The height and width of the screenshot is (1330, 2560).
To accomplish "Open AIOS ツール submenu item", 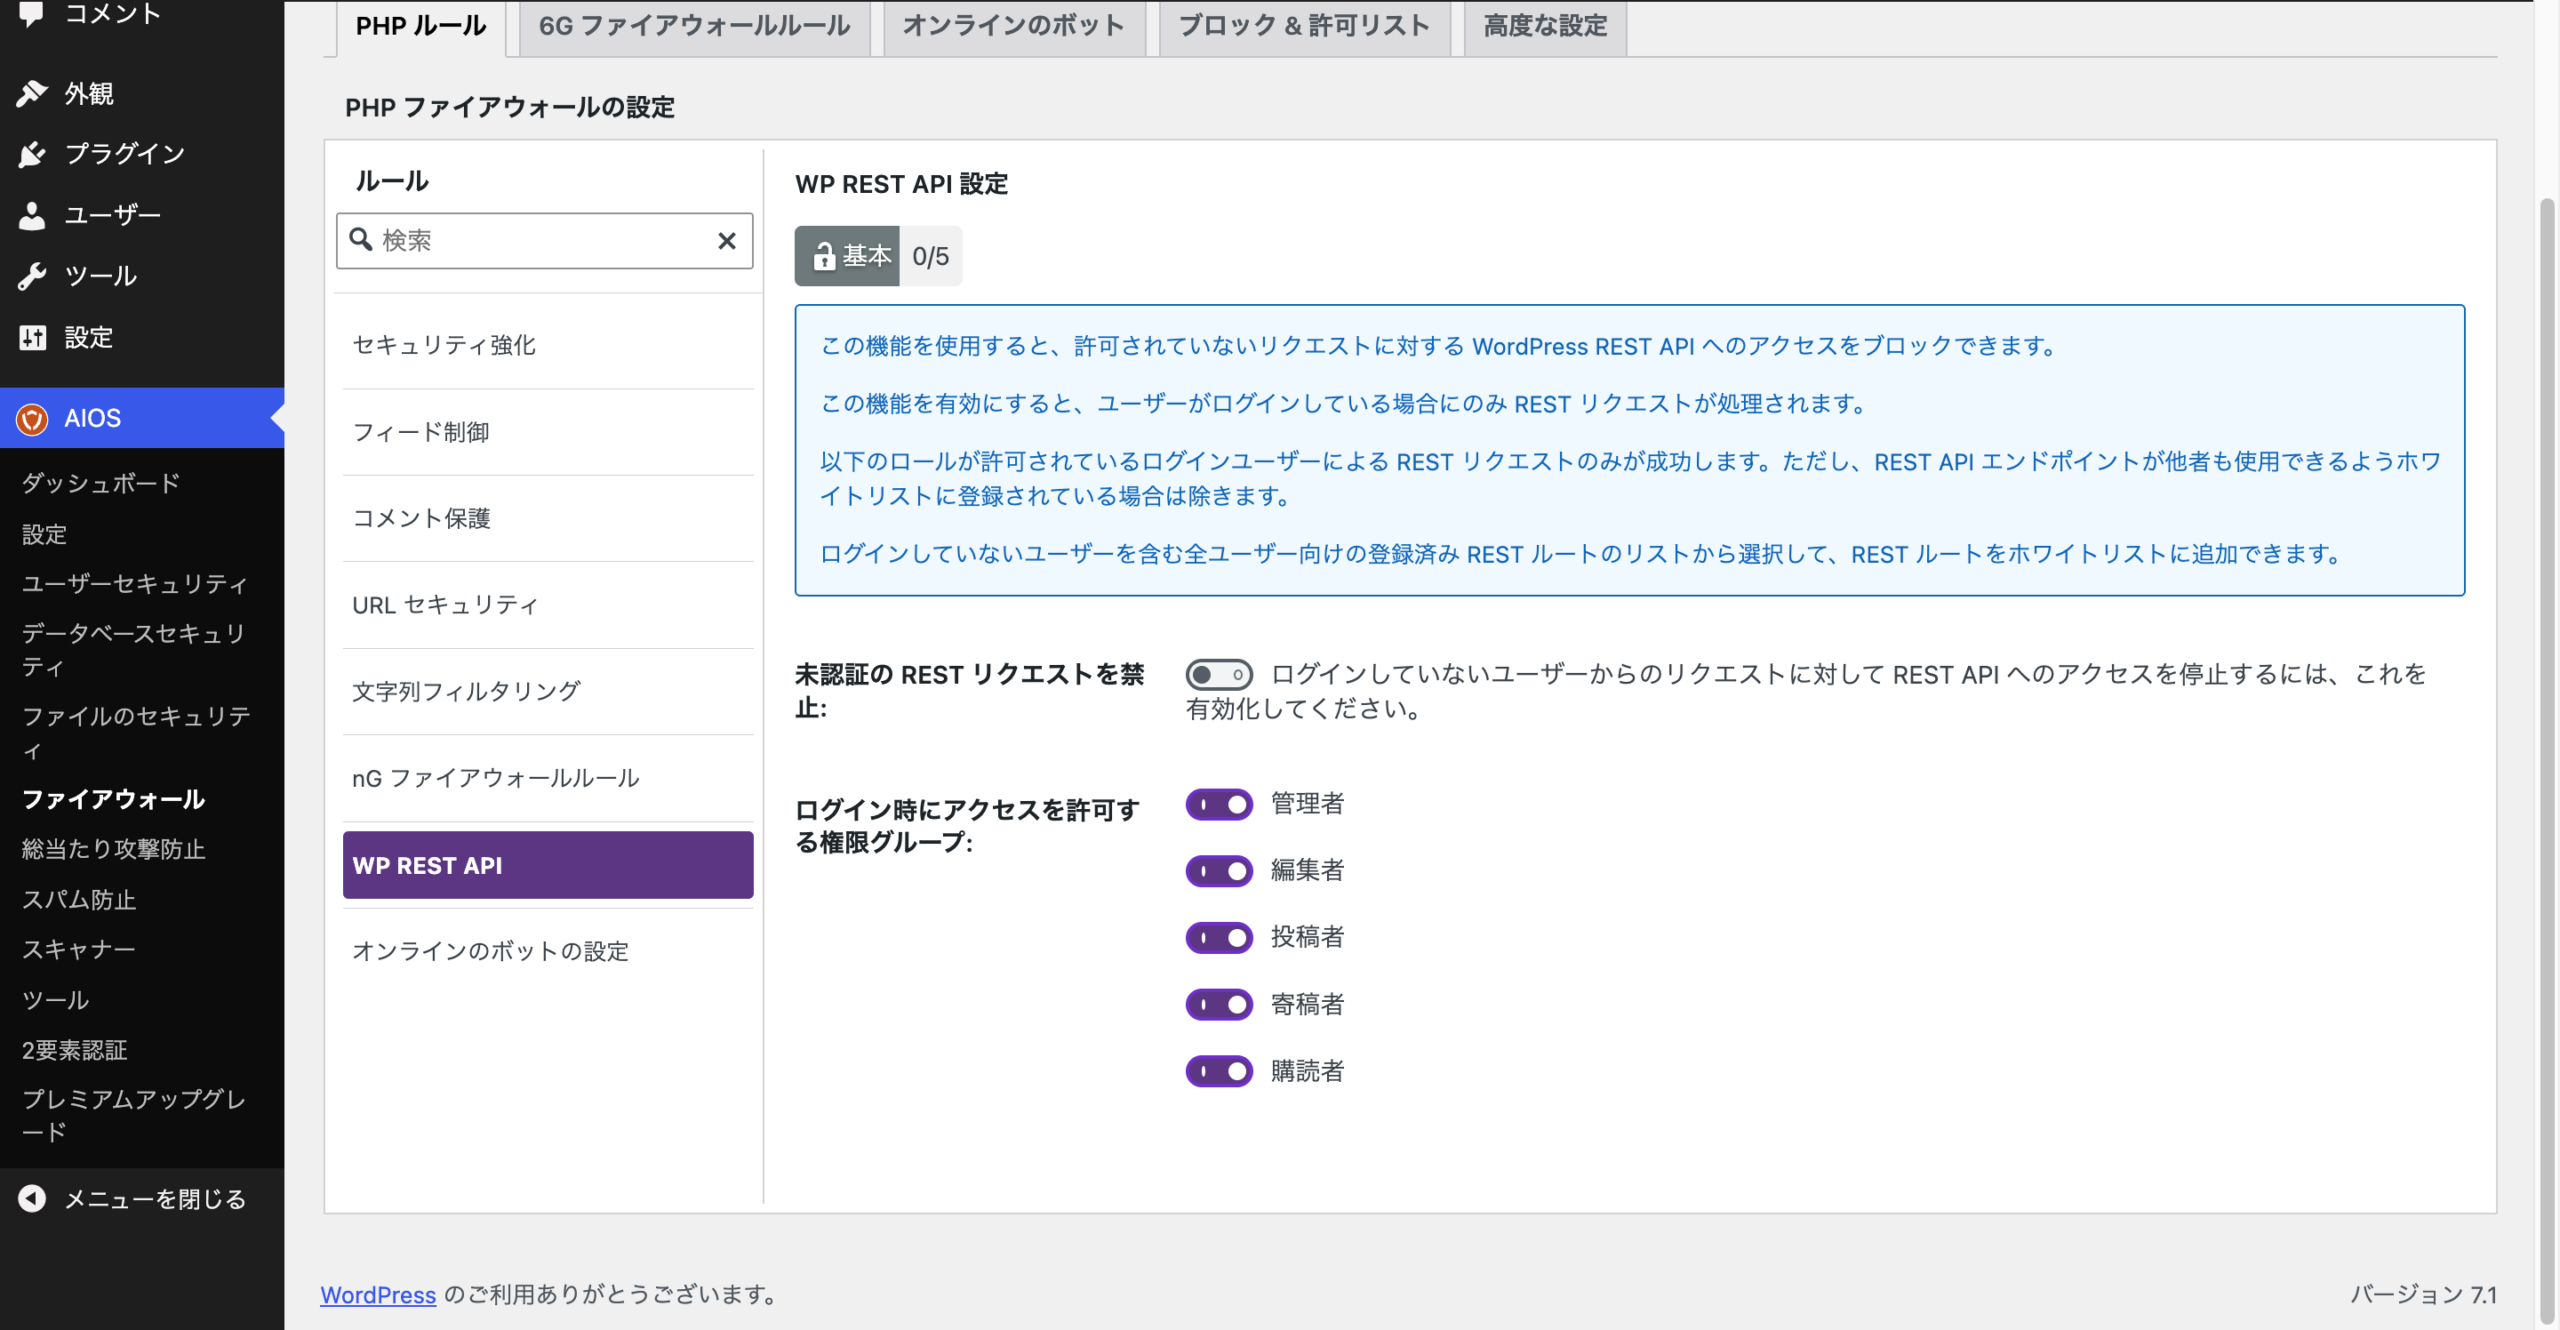I will (x=55, y=1000).
